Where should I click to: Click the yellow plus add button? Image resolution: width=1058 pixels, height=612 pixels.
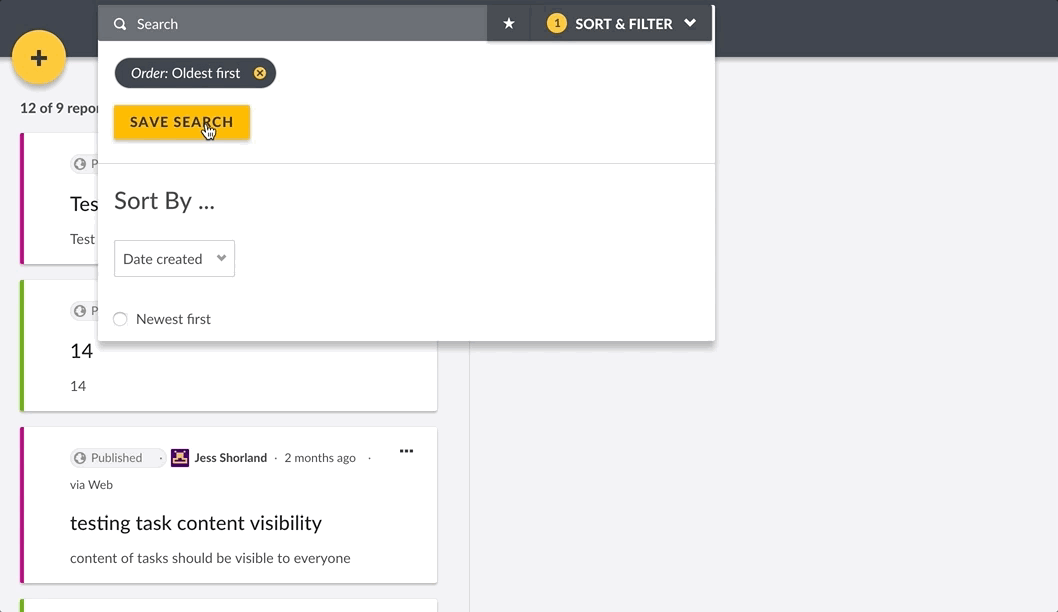[x=38, y=57]
